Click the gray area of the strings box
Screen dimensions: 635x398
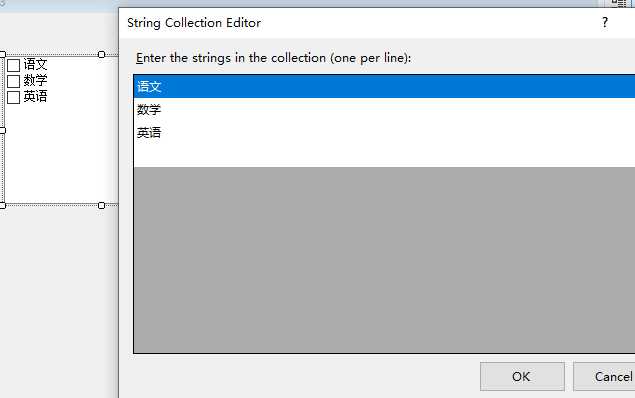pos(384,259)
